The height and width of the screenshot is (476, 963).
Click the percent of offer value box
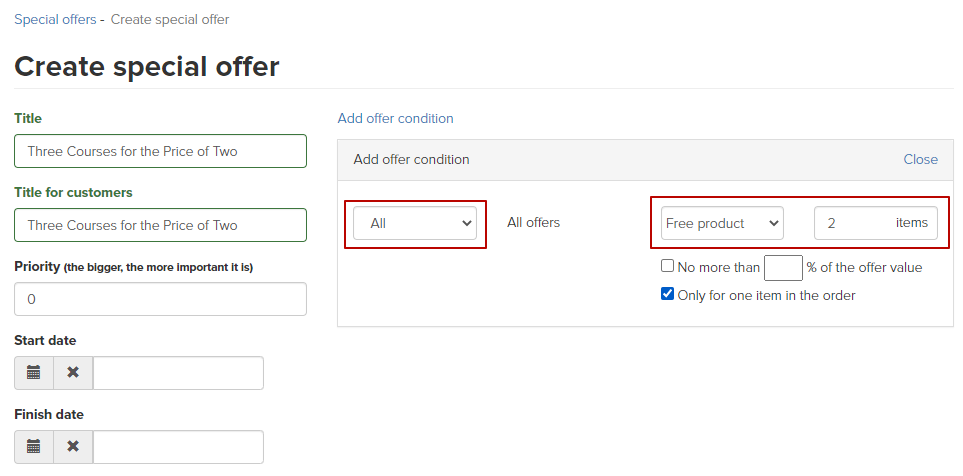[x=783, y=268]
